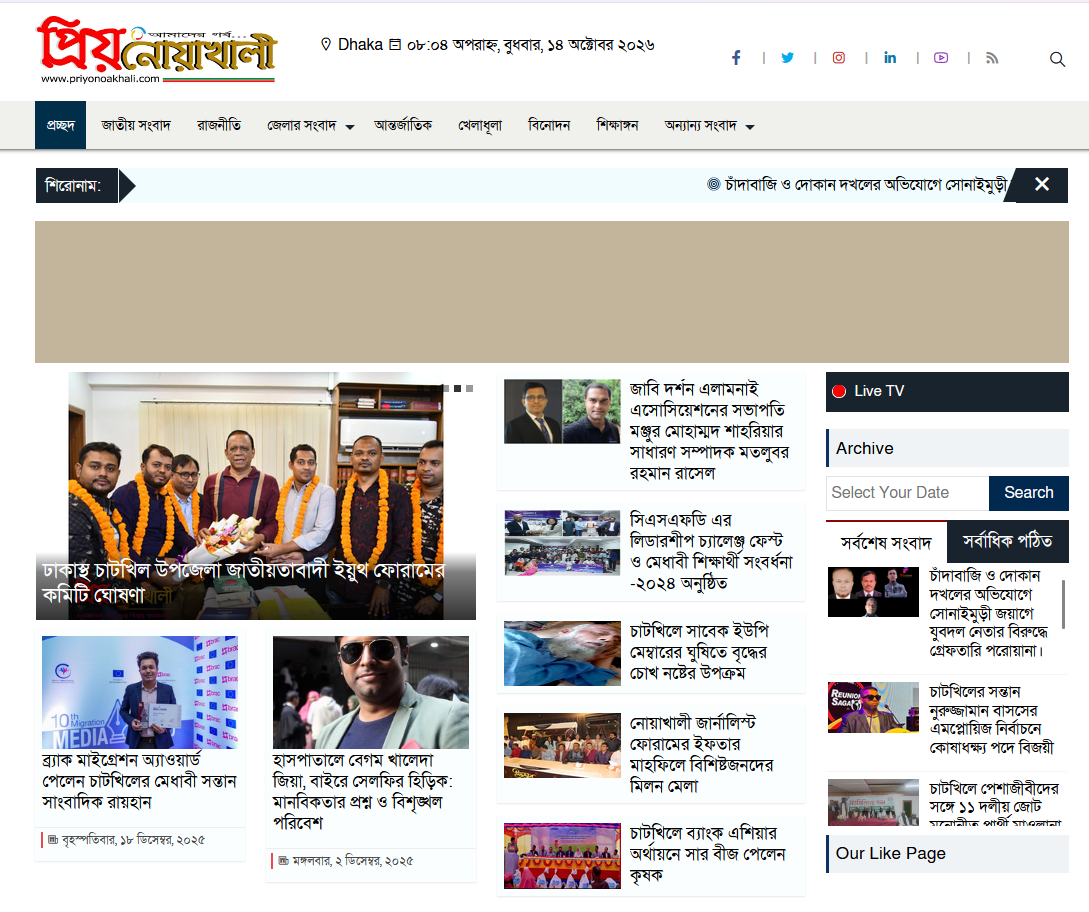Image resolution: width=1089 pixels, height=912 pixels.
Task: Open the আন্তর্জাতিক menu item
Action: click(x=403, y=125)
